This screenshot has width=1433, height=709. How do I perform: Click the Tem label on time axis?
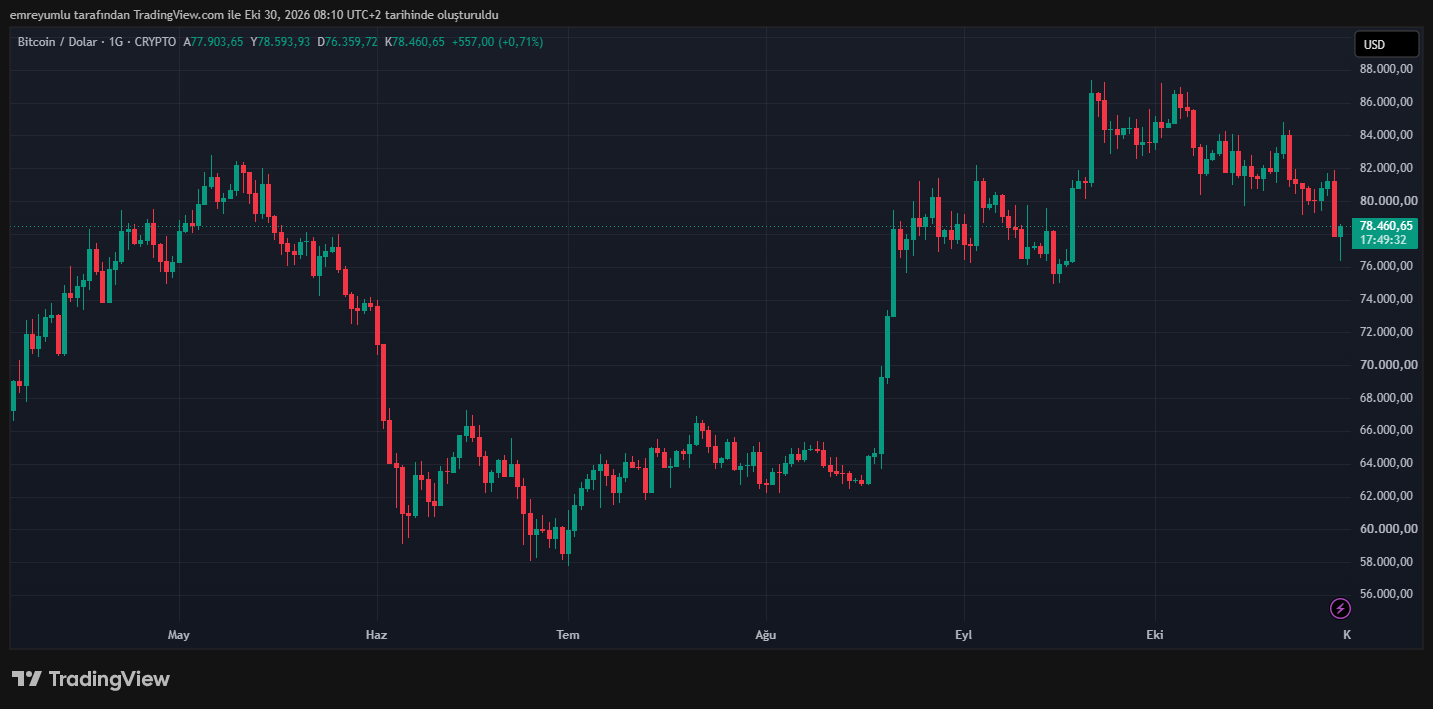click(x=568, y=635)
